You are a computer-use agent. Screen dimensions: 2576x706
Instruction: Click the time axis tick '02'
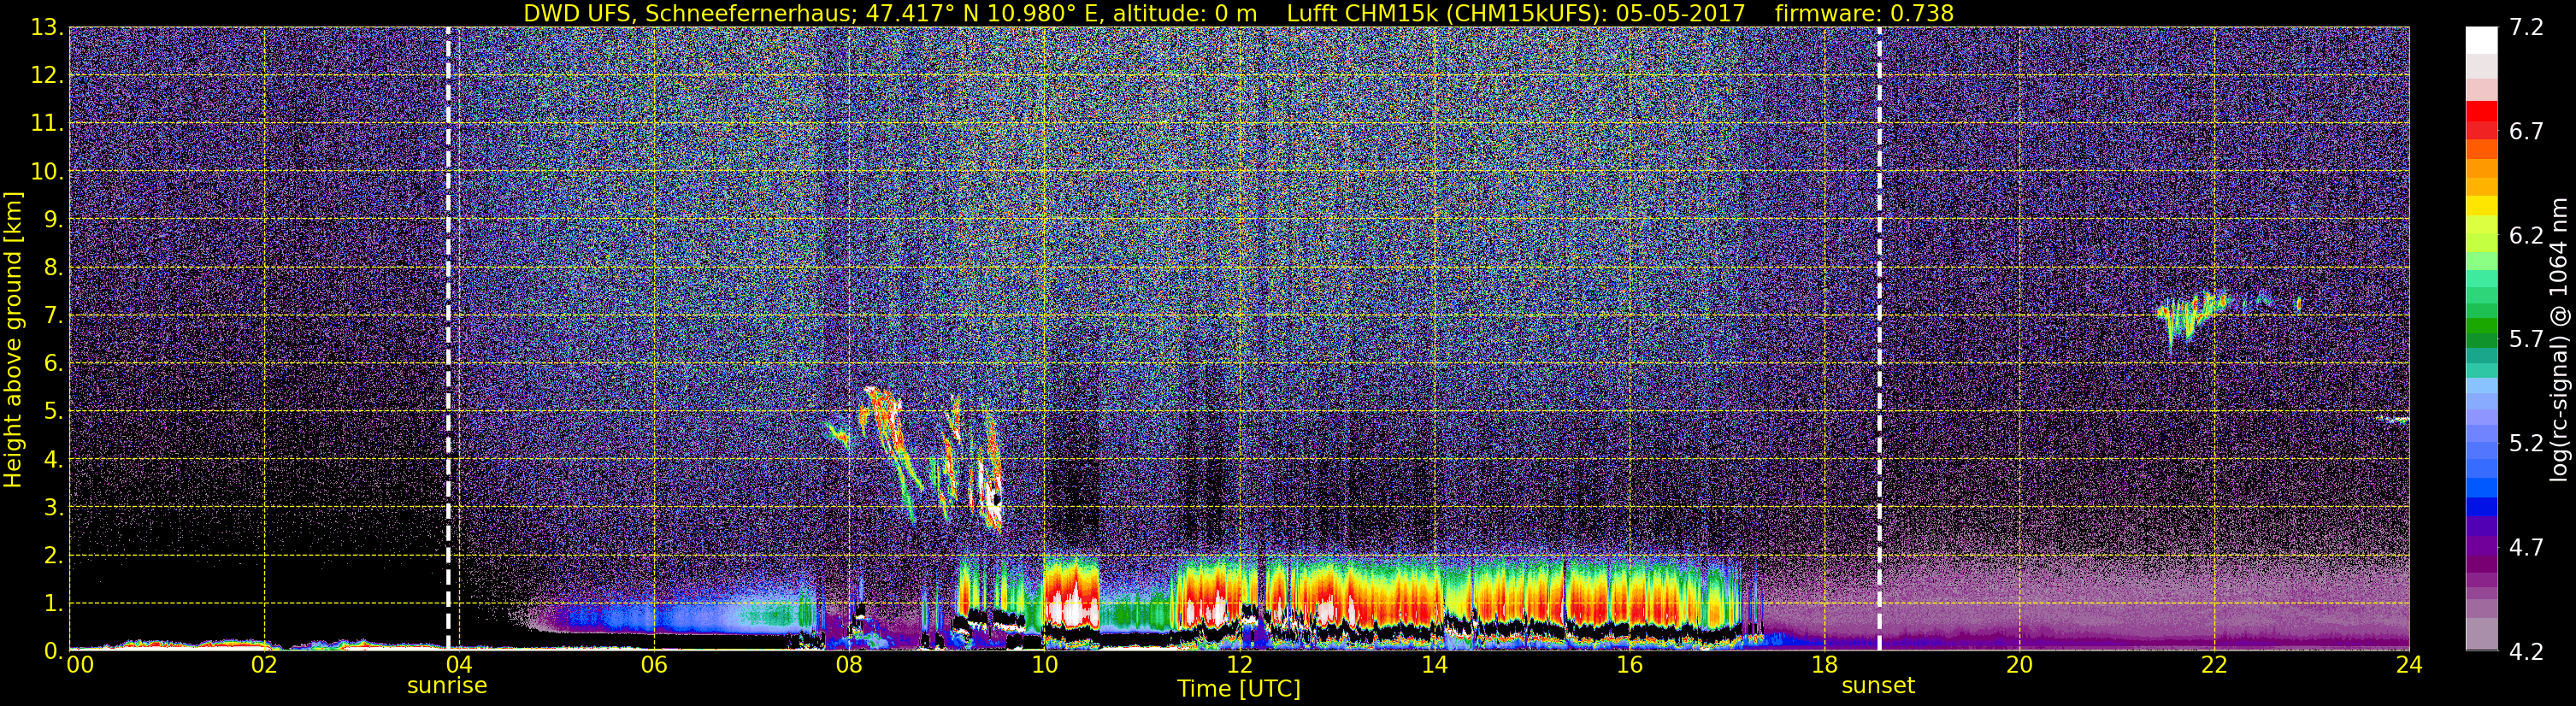264,665
